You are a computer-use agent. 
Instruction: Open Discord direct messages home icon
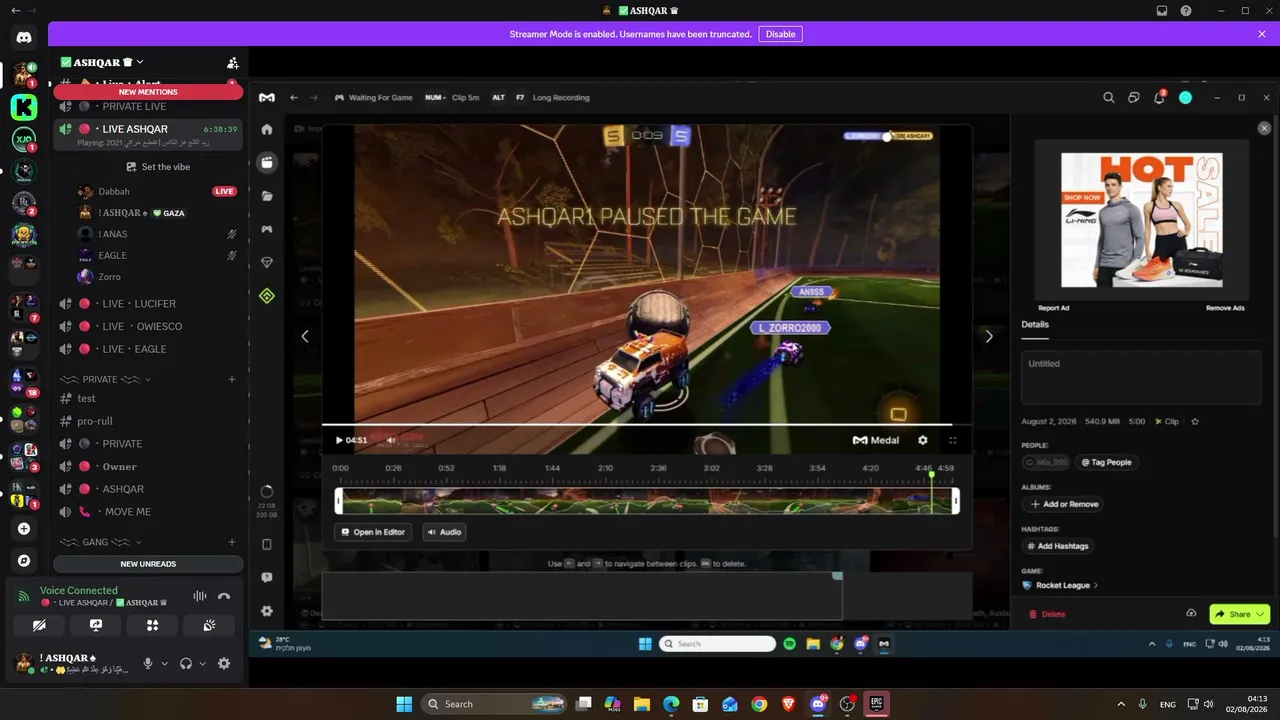pos(24,38)
